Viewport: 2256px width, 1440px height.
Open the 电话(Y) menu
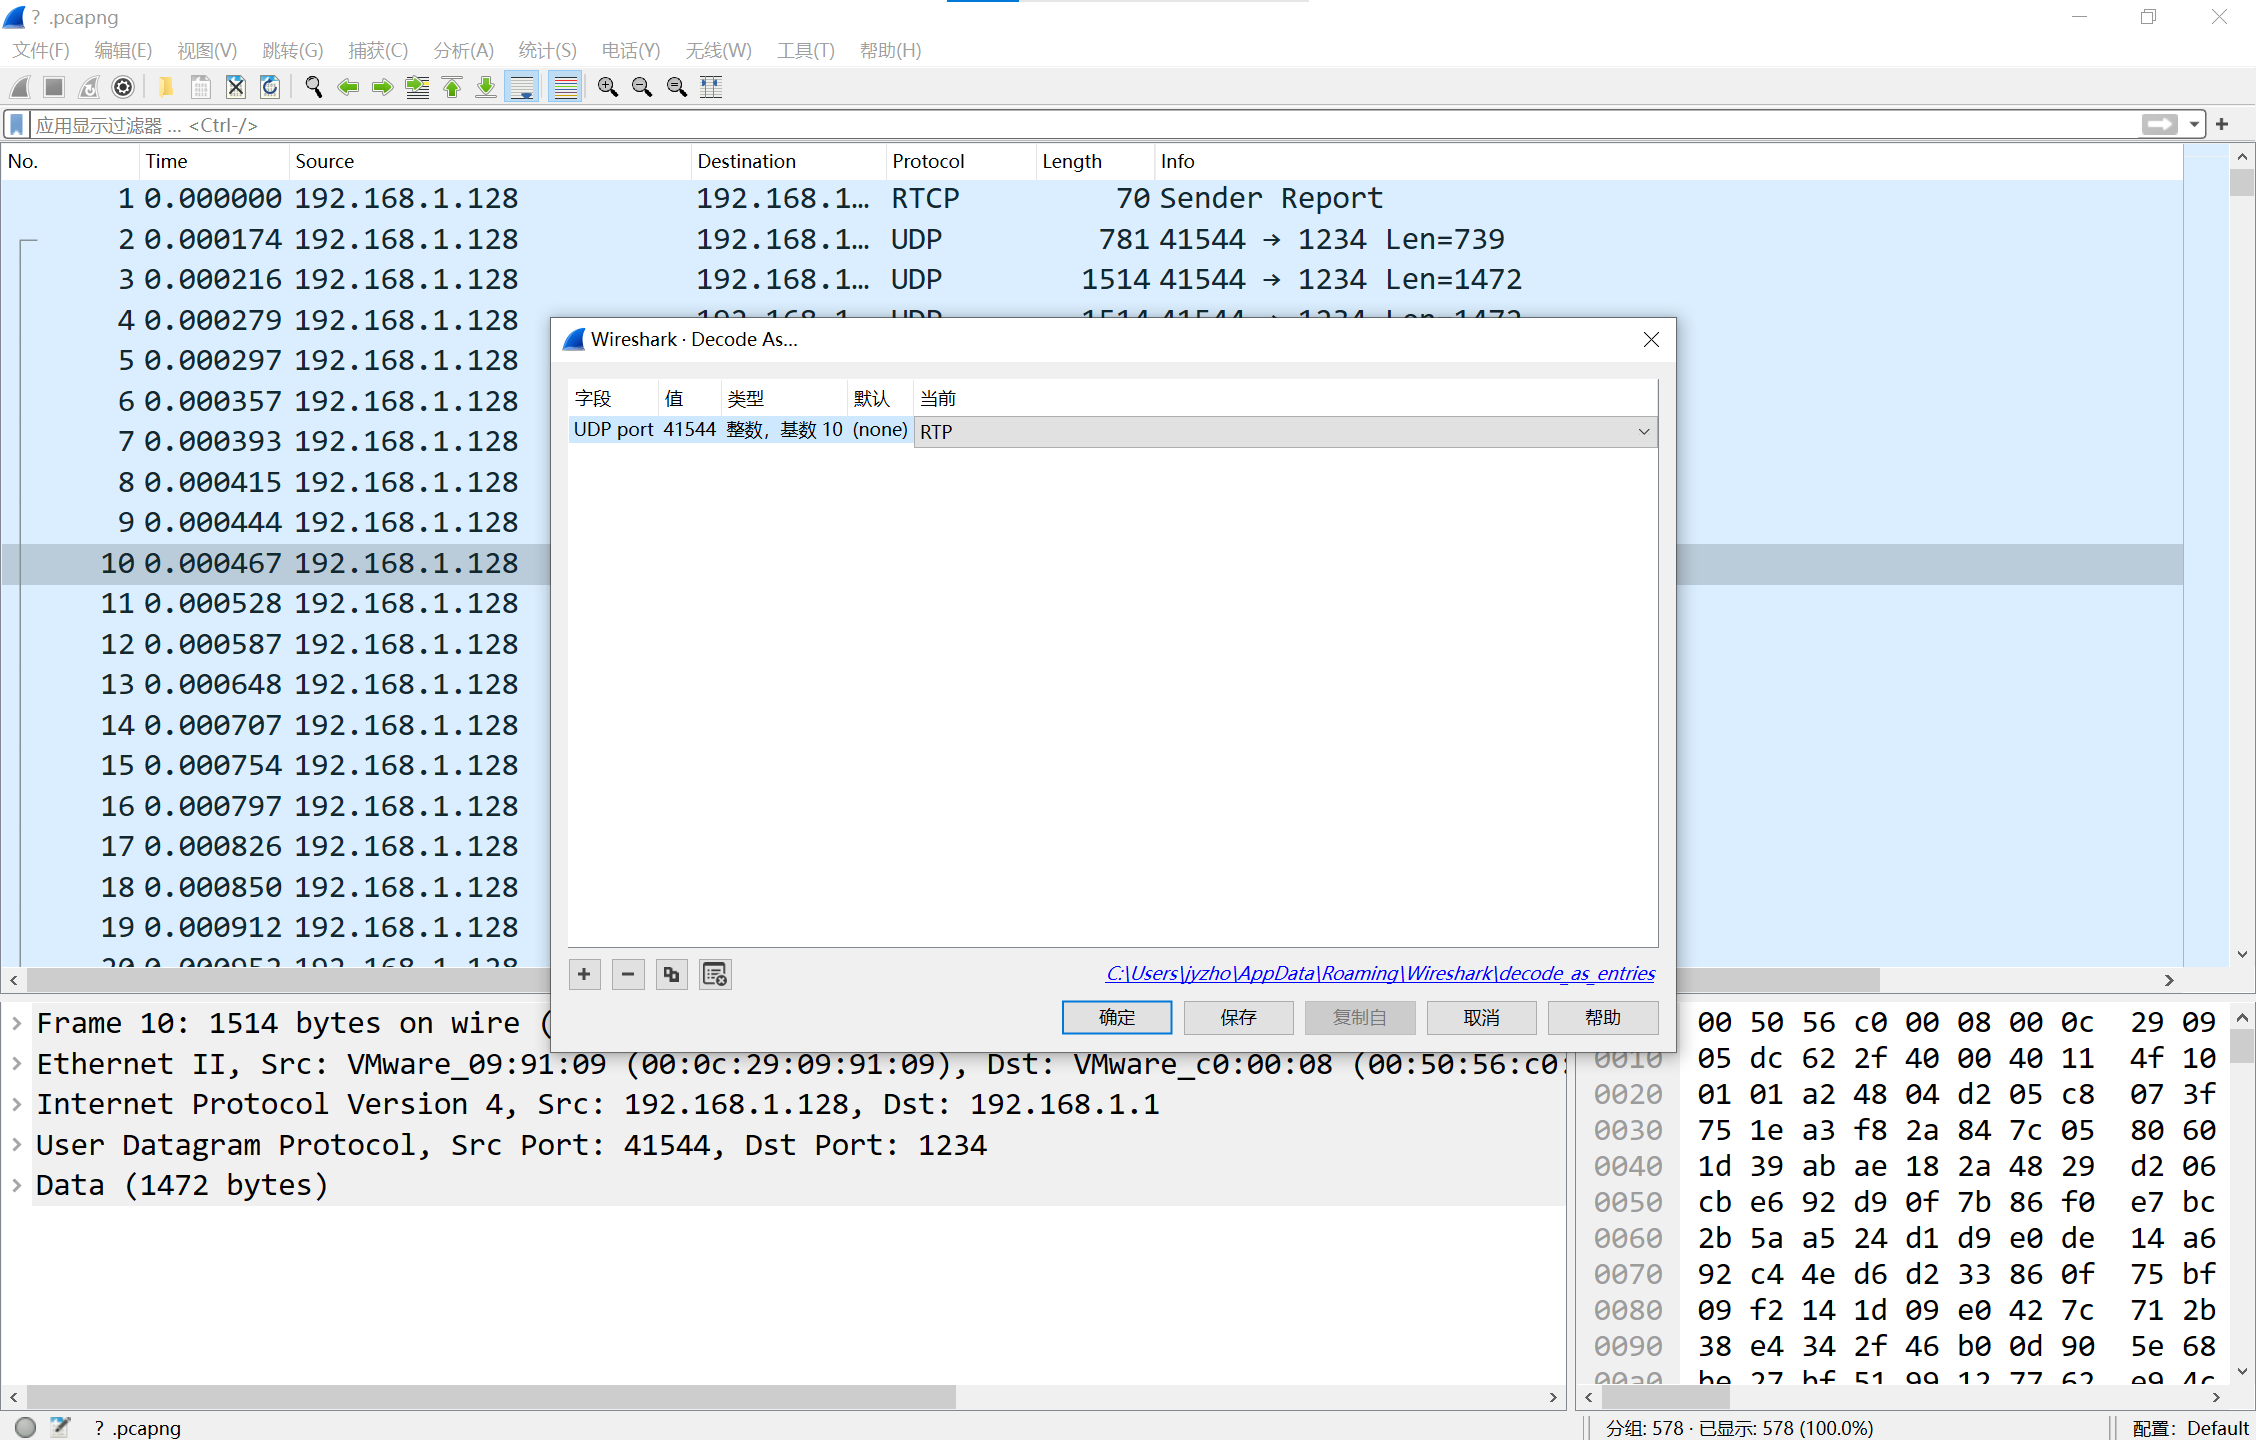[x=631, y=50]
